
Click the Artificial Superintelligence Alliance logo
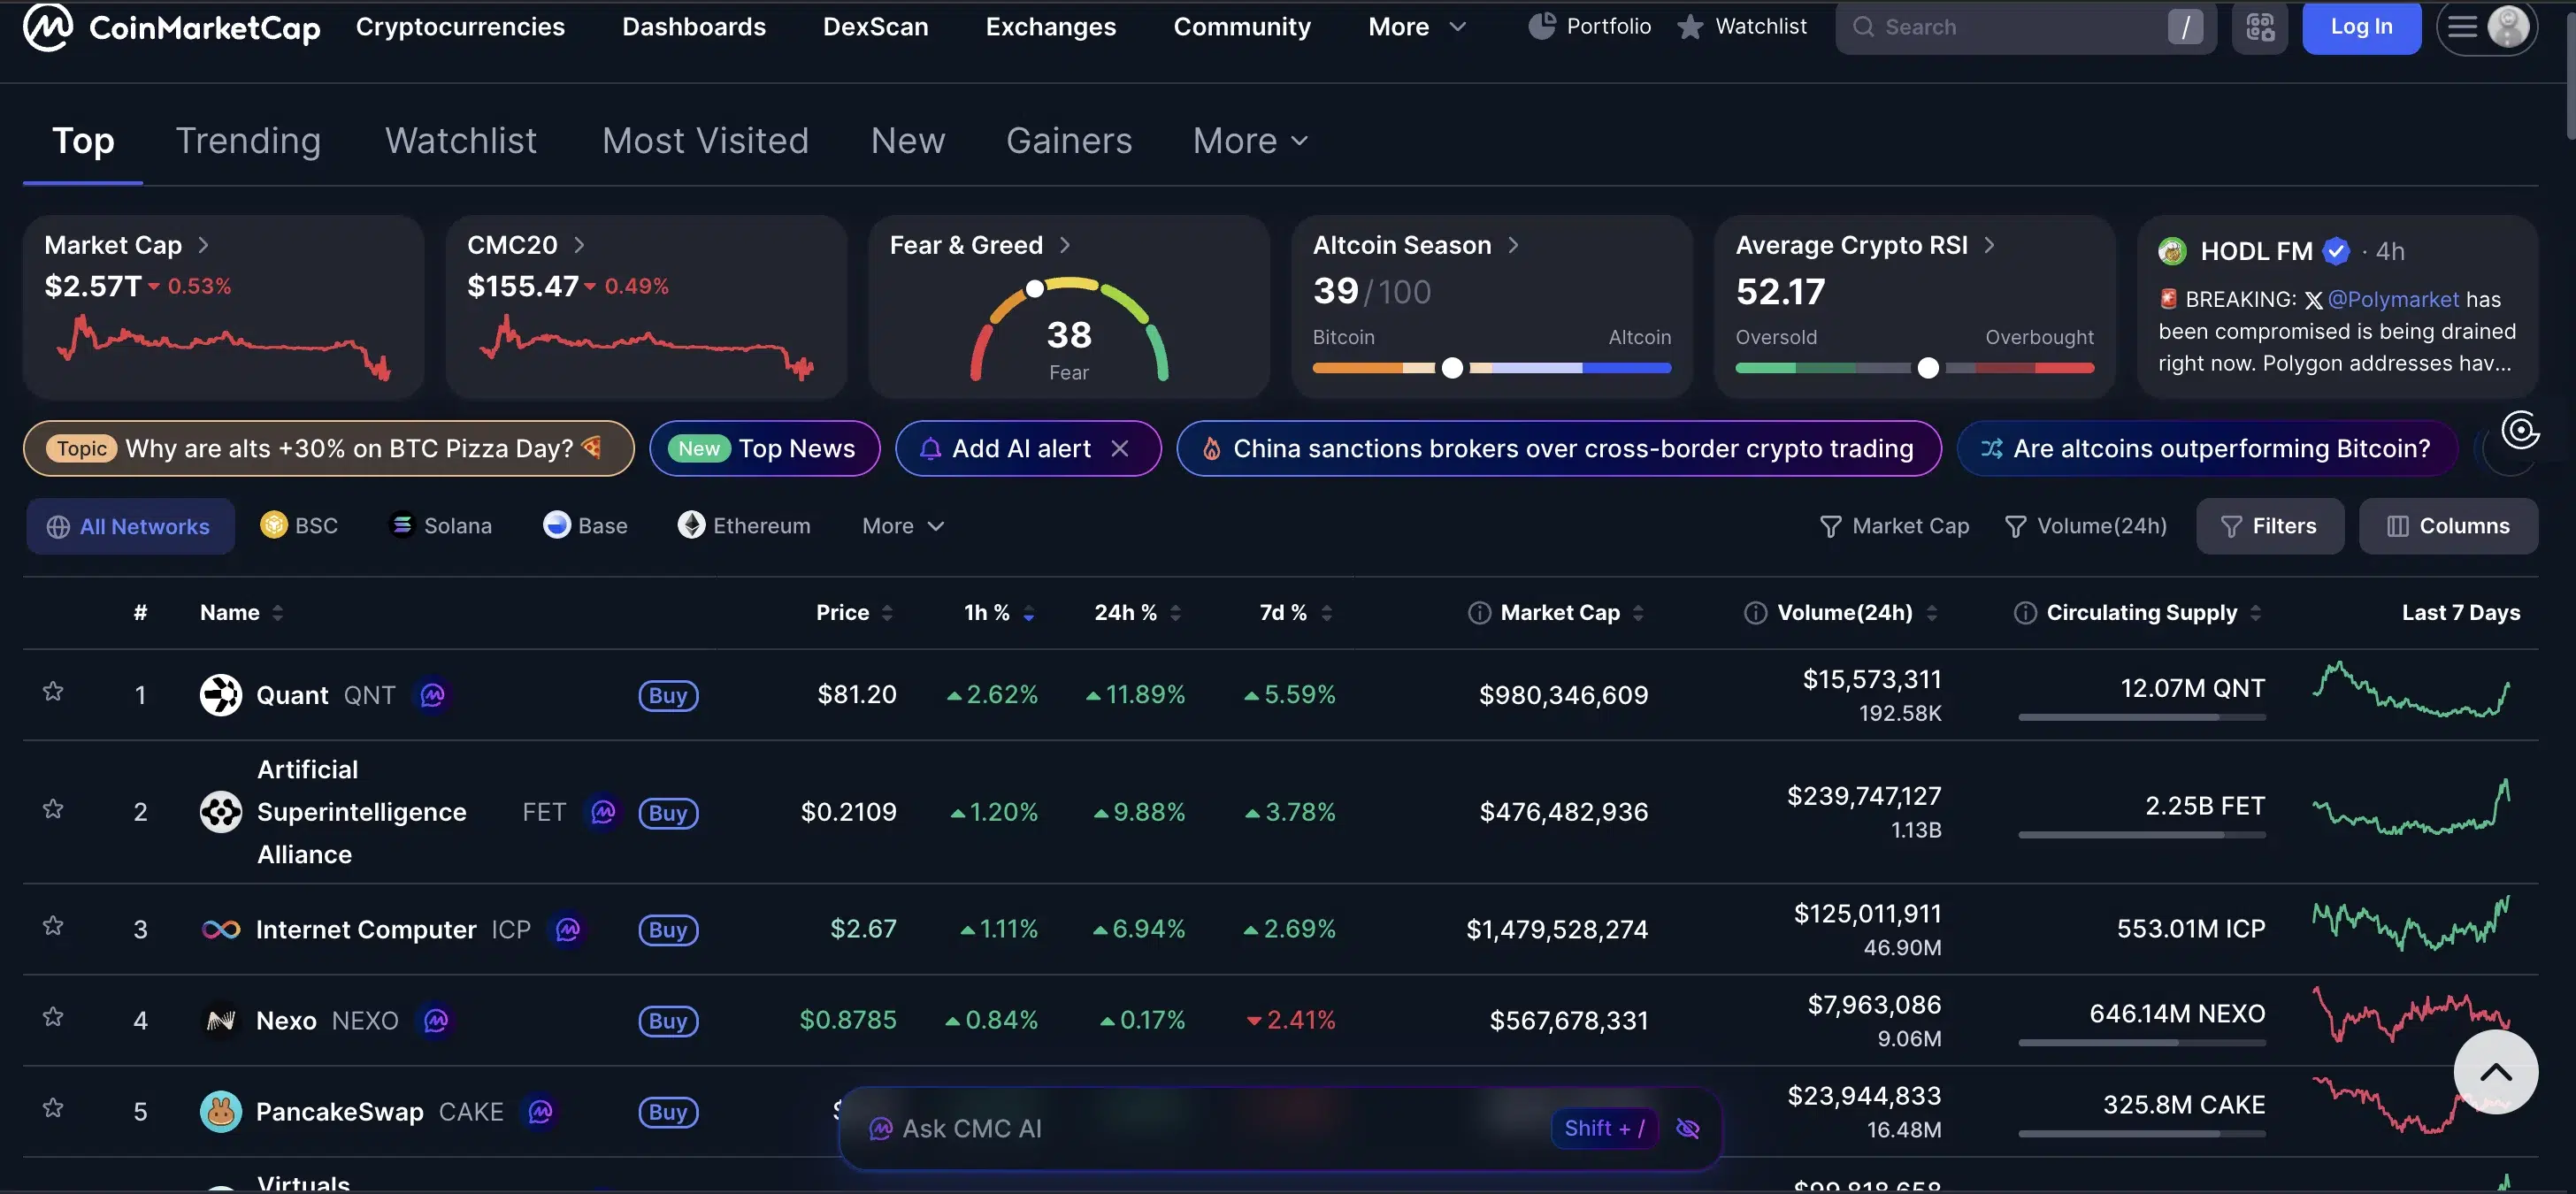(x=221, y=812)
